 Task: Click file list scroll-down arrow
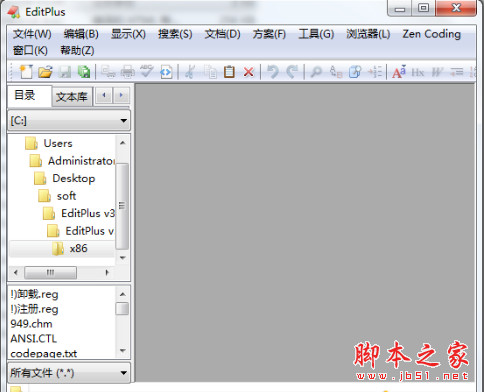pyautogui.click(x=122, y=351)
